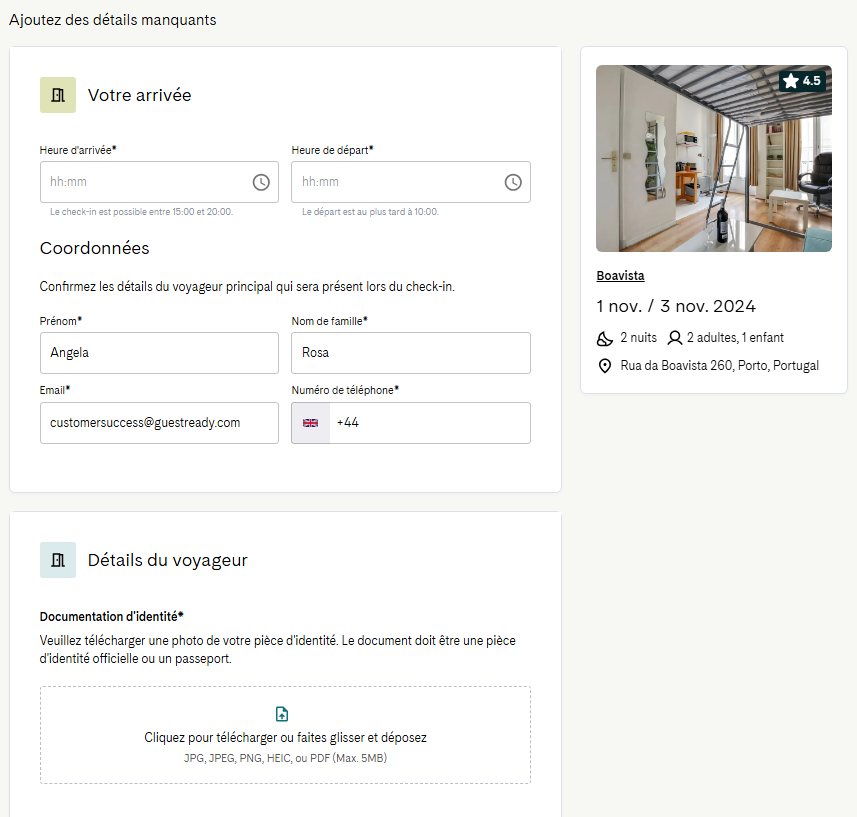Click the 'Rua da Boavista 260, Porto, Portugal' address

[x=719, y=366]
